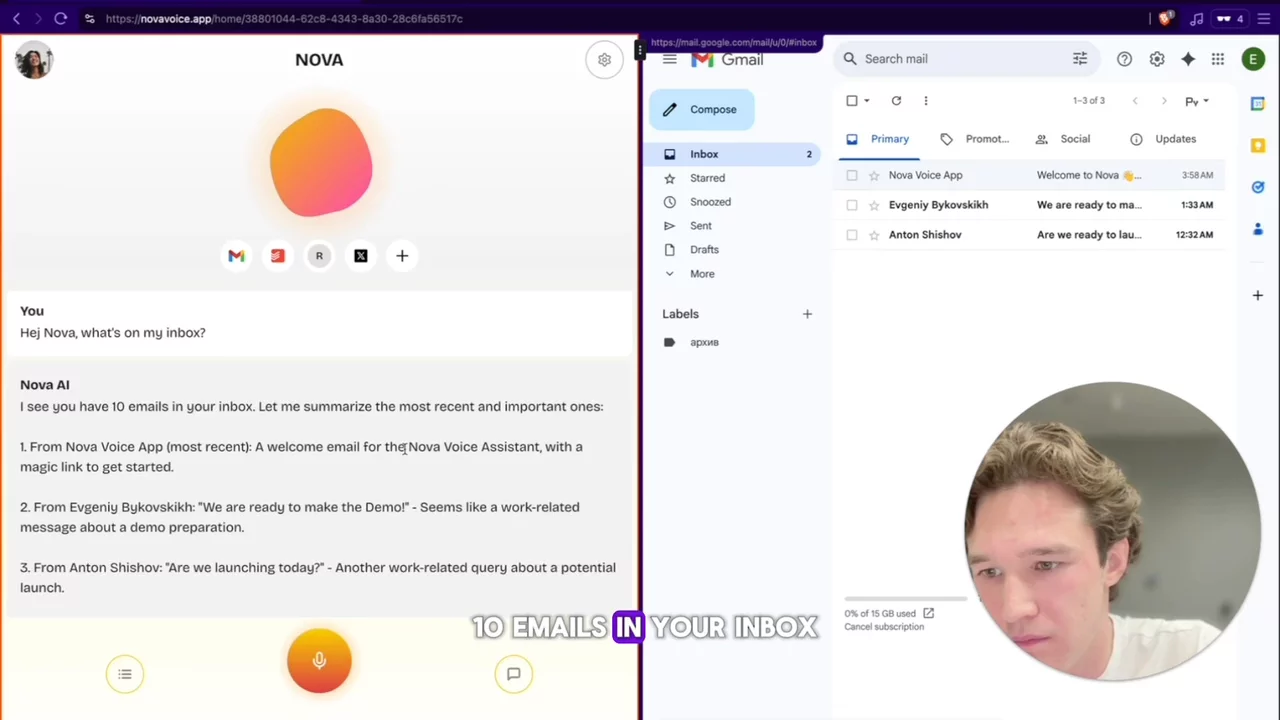The width and height of the screenshot is (1280, 720).
Task: Open the Google account avatar E
Action: 1253,59
